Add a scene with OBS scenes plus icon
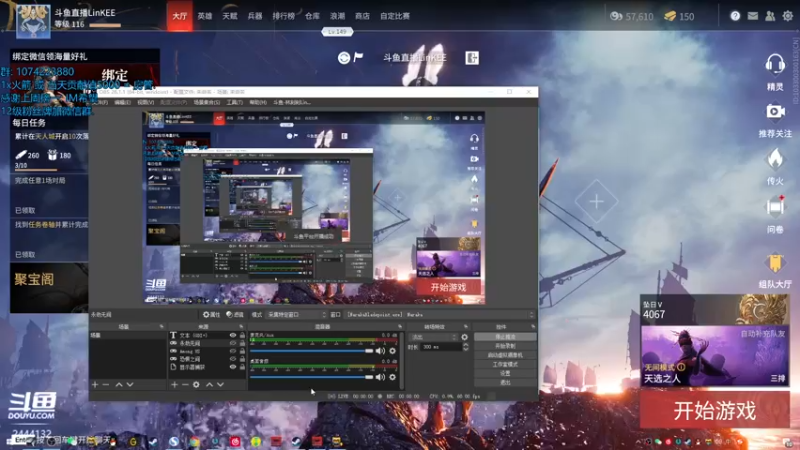800x450 pixels. [95, 384]
